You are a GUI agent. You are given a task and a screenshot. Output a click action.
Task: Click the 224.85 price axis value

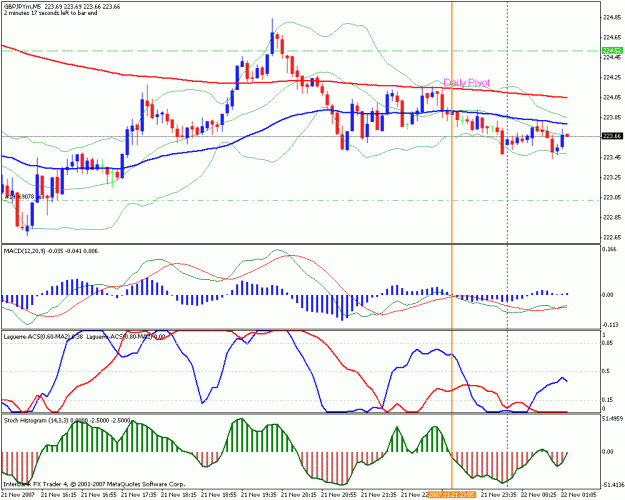613,18
